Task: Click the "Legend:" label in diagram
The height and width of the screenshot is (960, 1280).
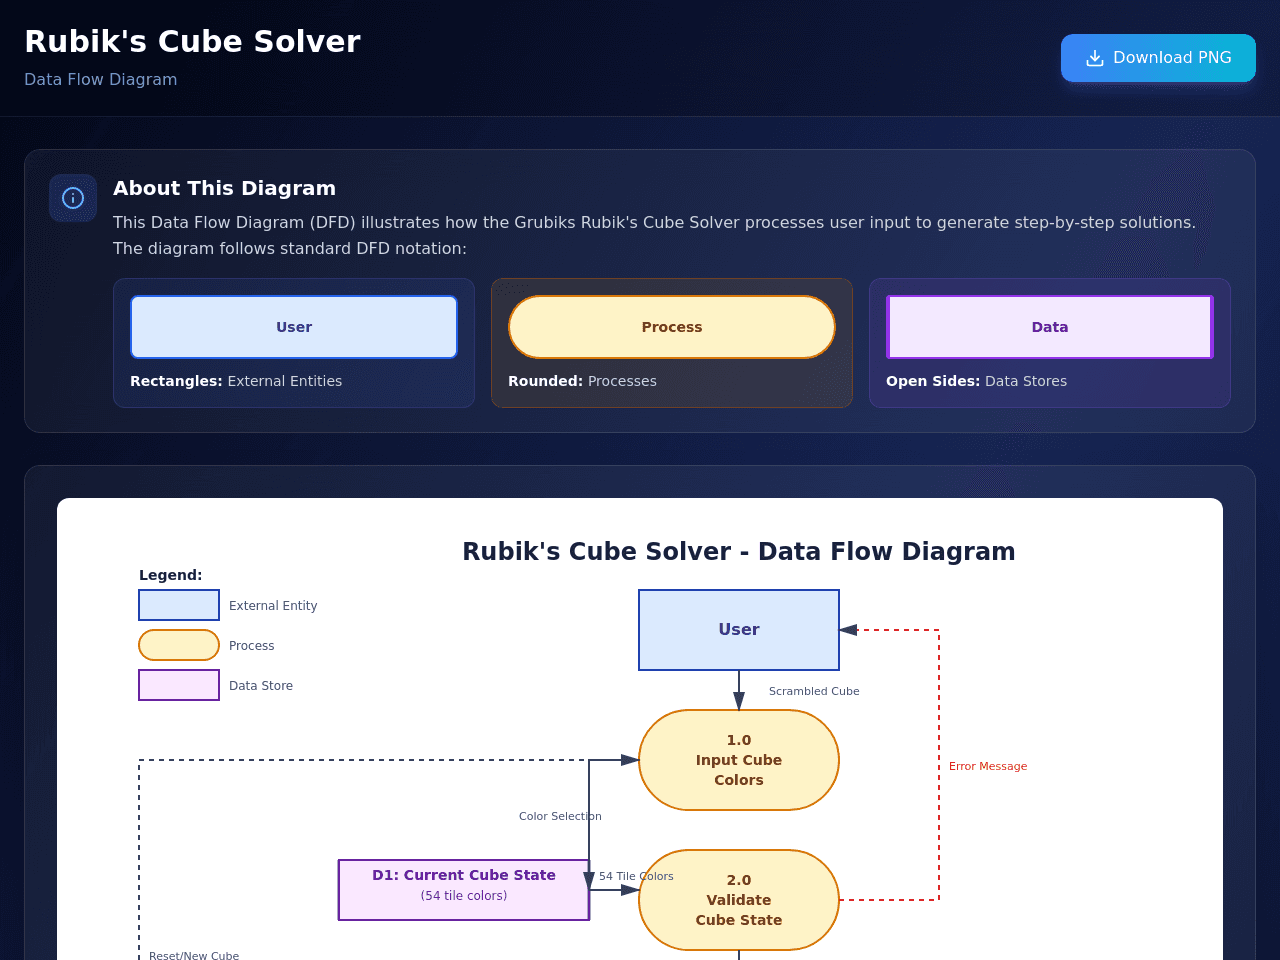Action: 171,575
